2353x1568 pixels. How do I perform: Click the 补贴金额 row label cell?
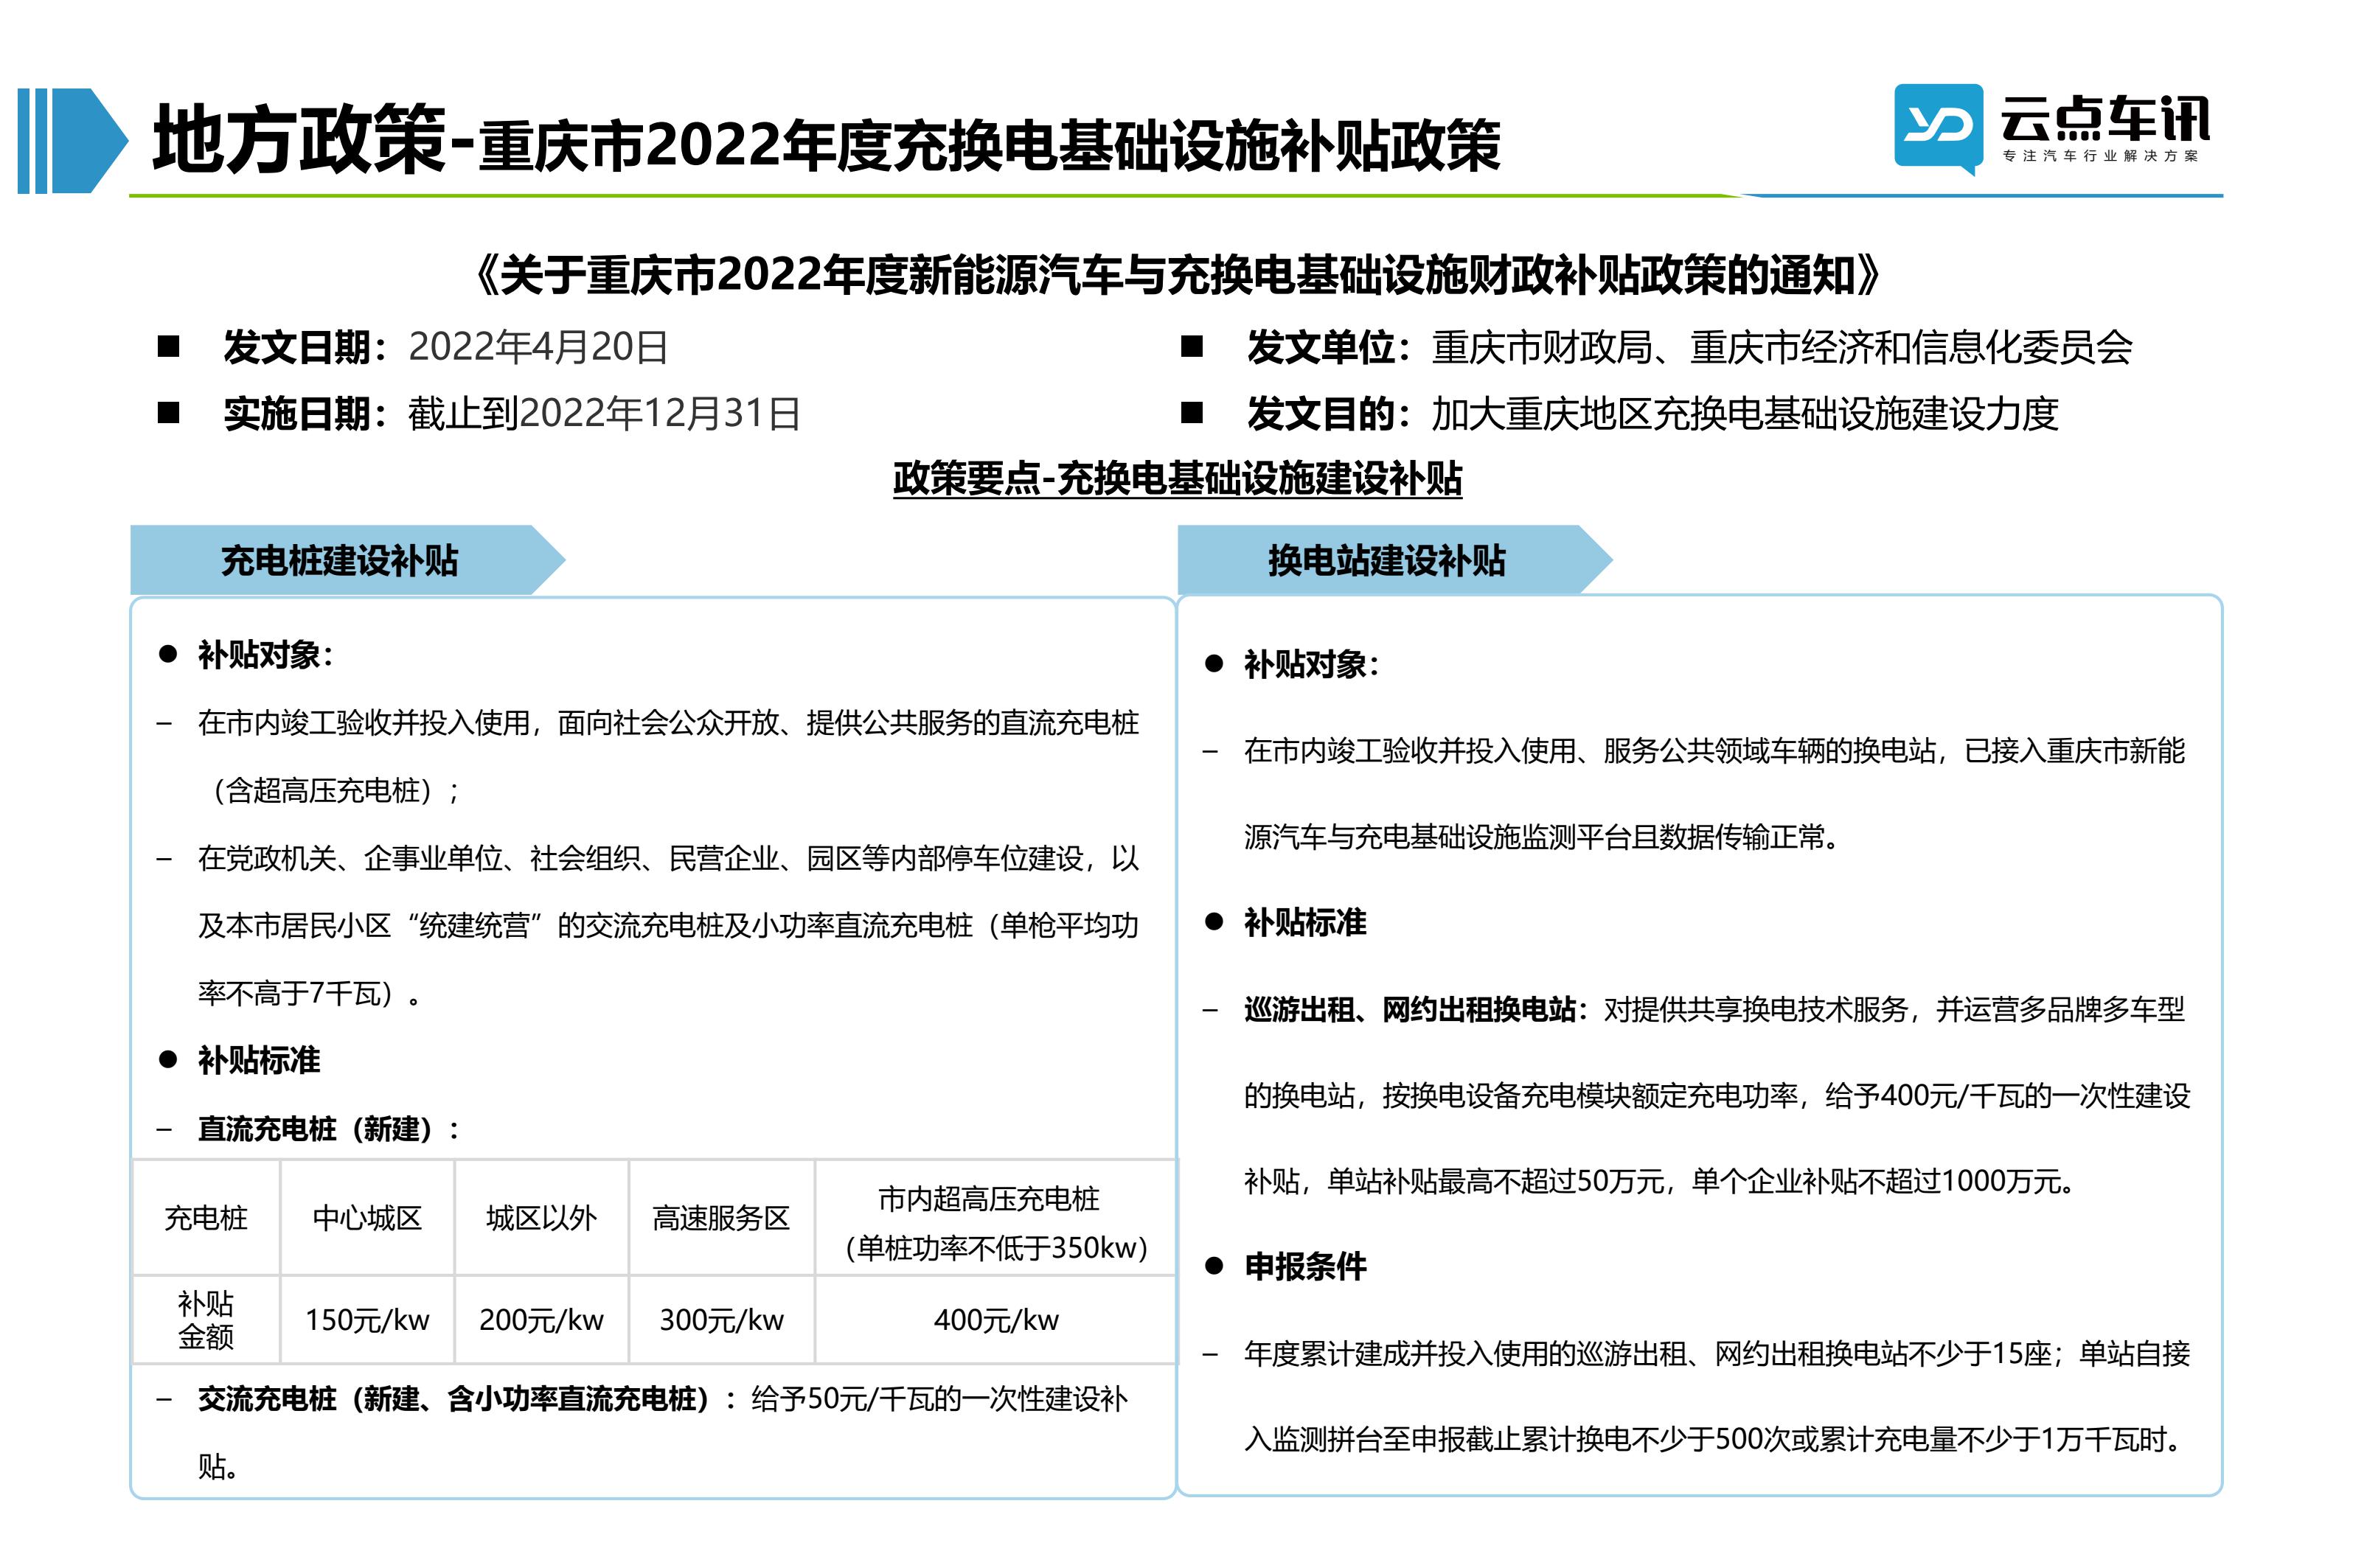coord(206,1320)
